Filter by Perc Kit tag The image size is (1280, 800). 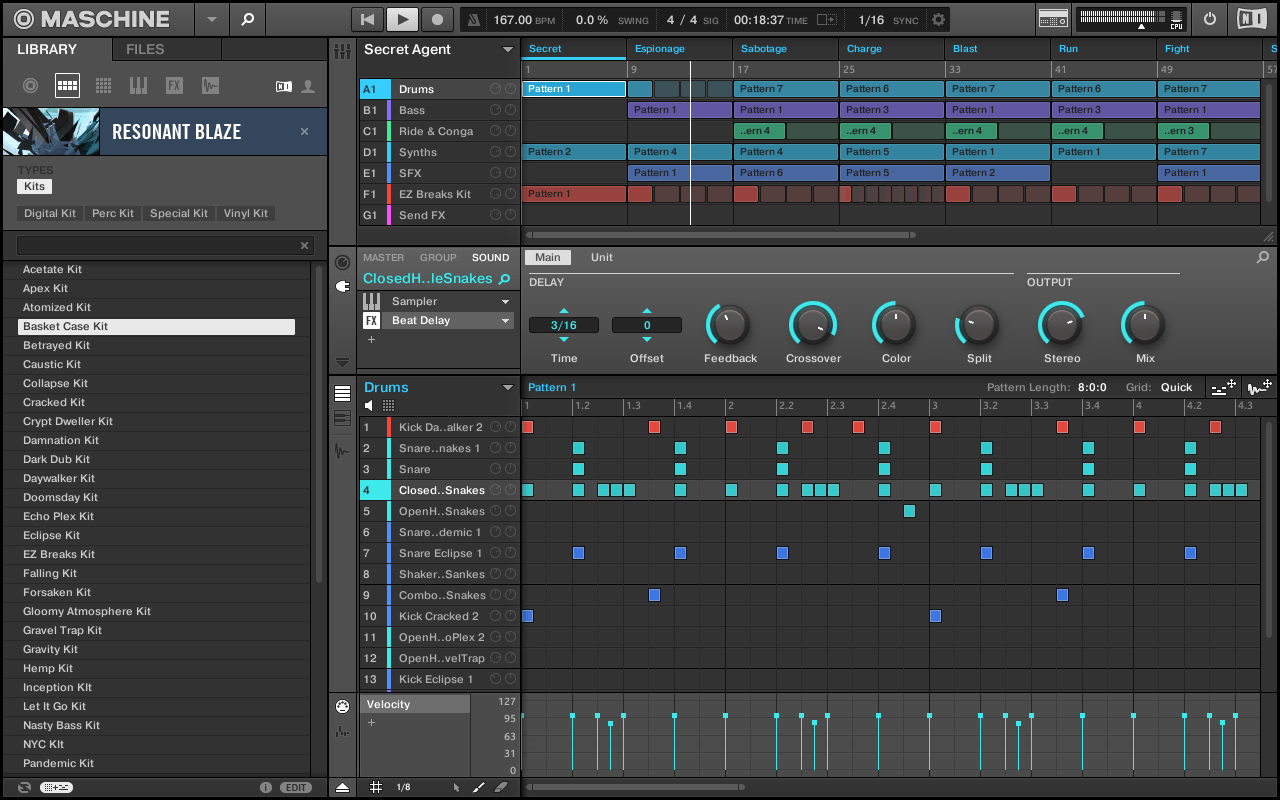(113, 214)
